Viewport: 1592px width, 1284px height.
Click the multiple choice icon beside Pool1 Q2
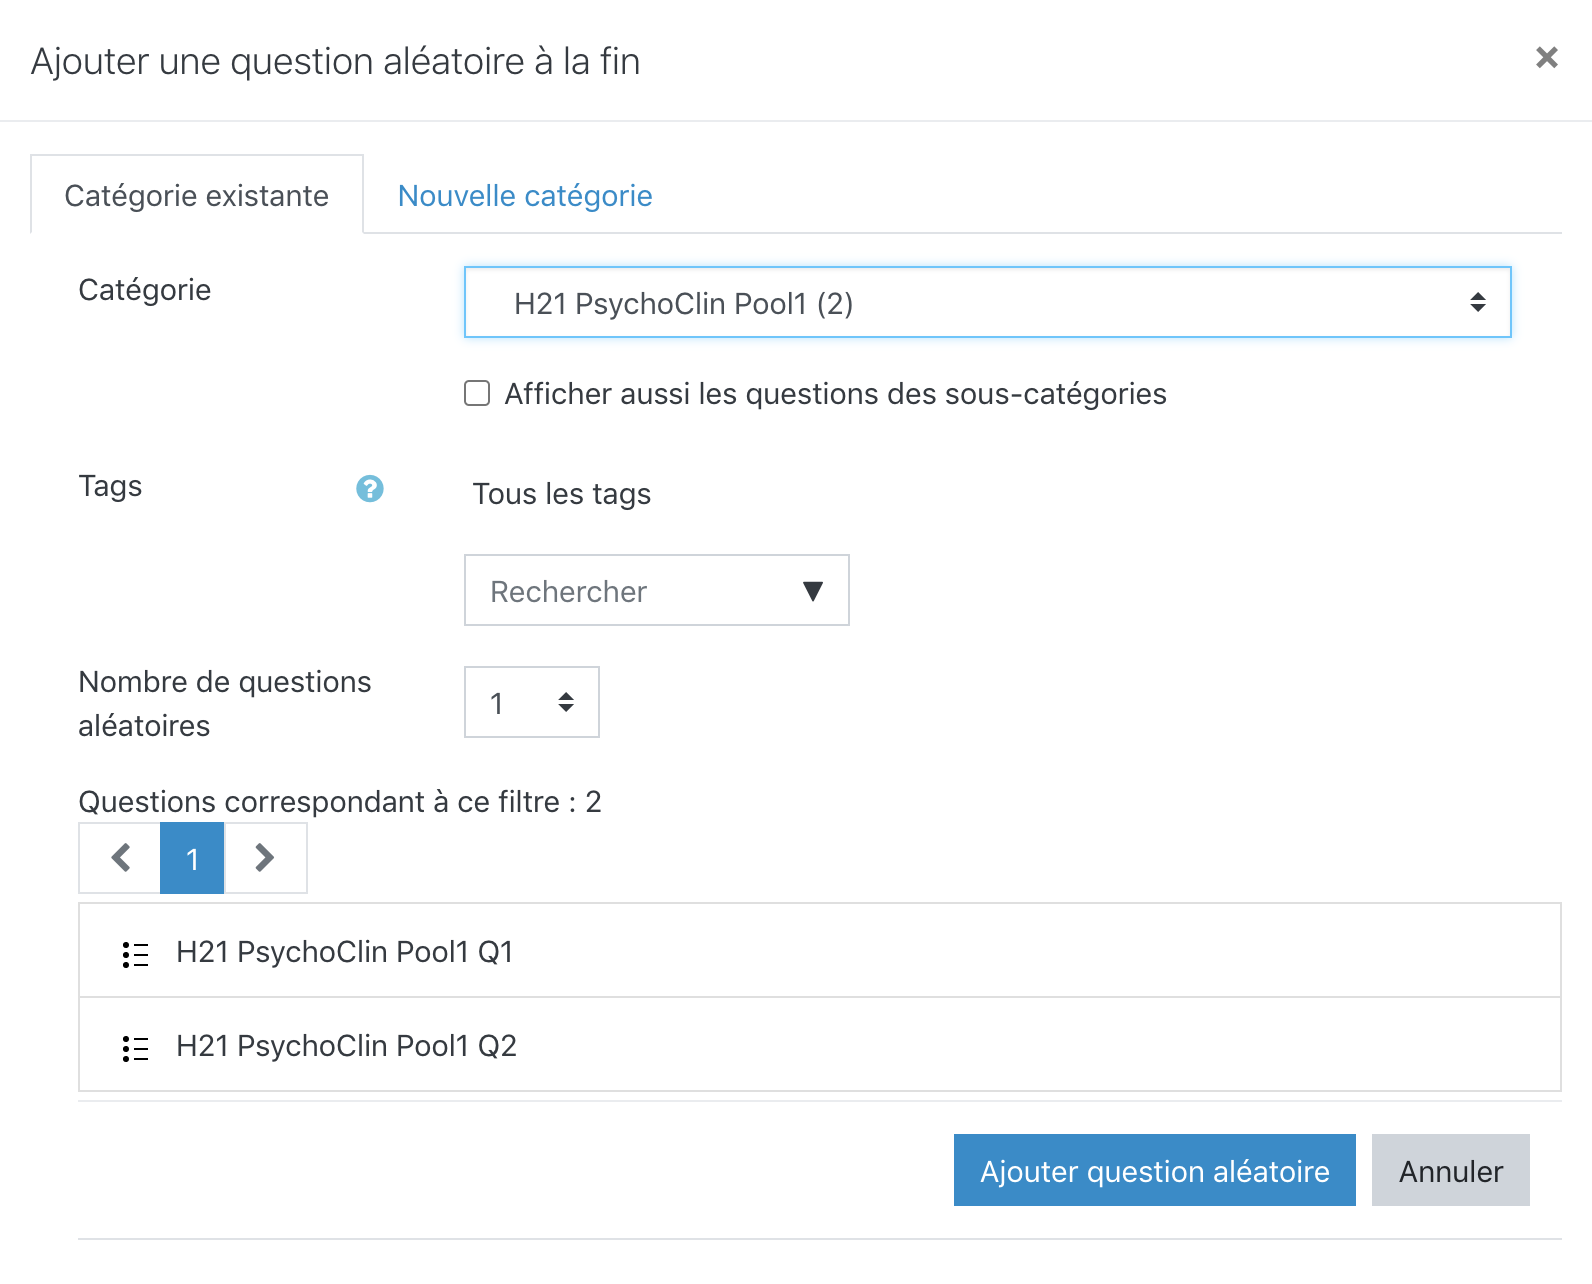pyautogui.click(x=135, y=1048)
